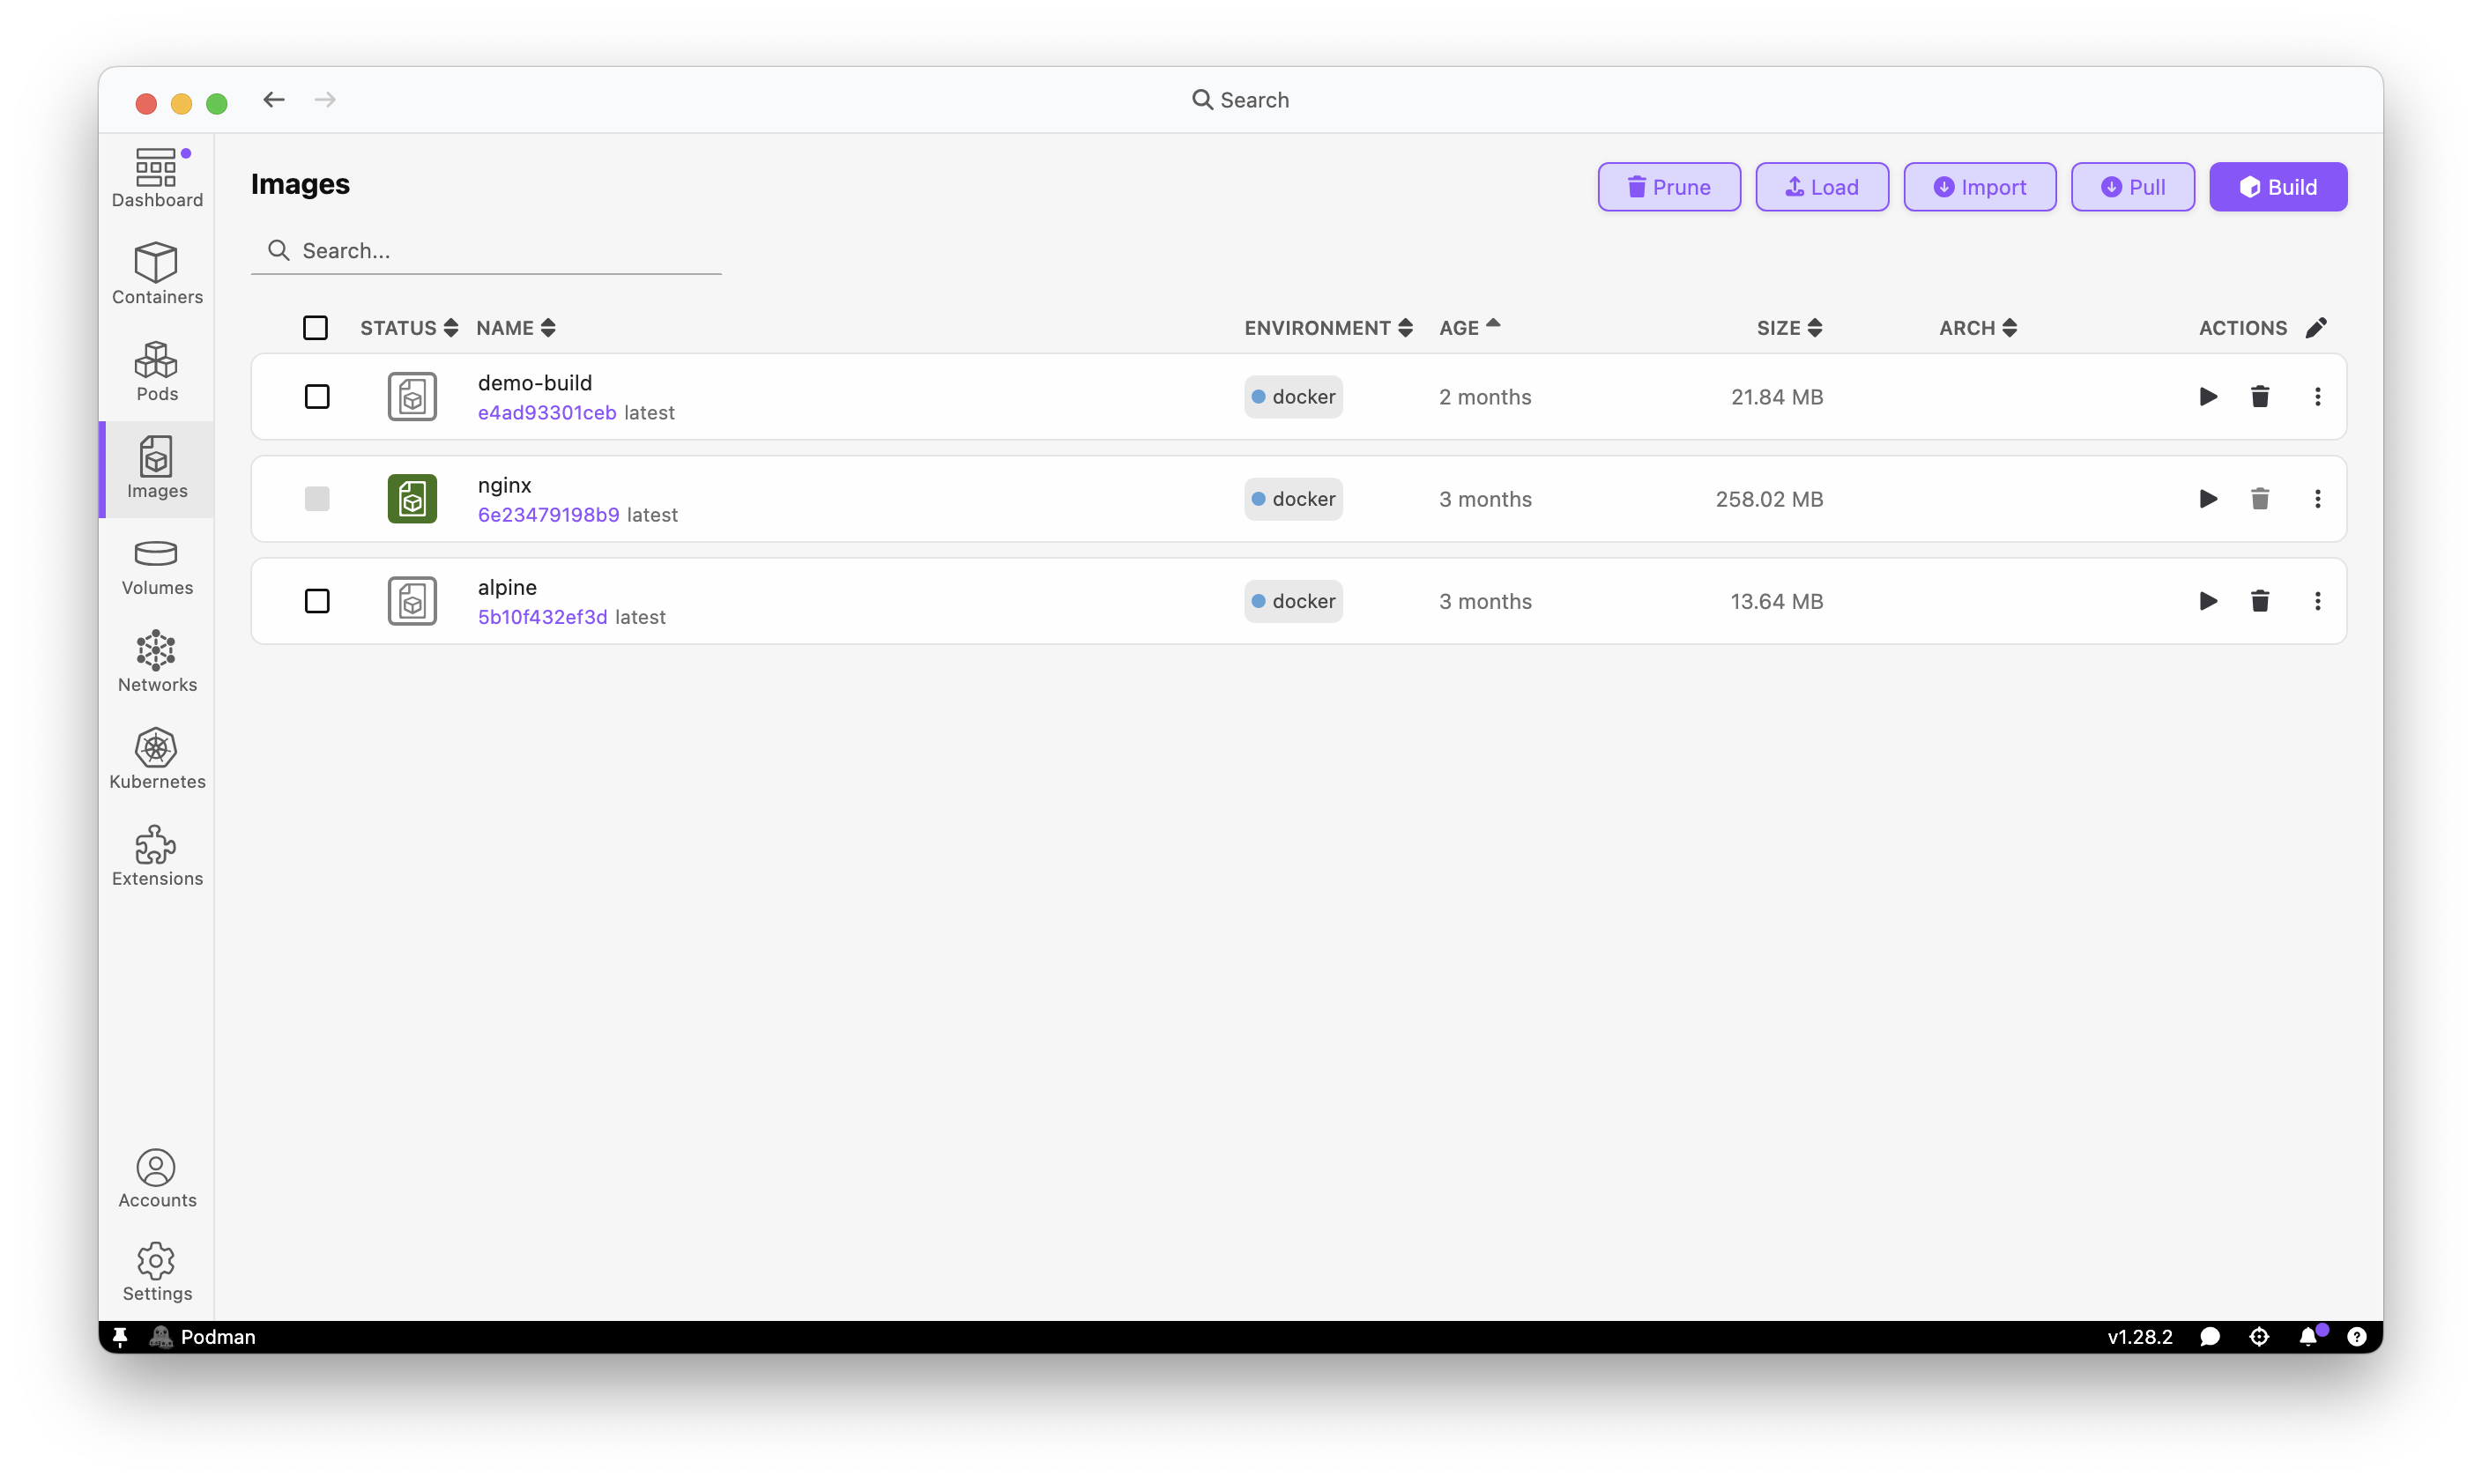The width and height of the screenshot is (2482, 1484).
Task: Open the Networks section
Action: pos(157,662)
